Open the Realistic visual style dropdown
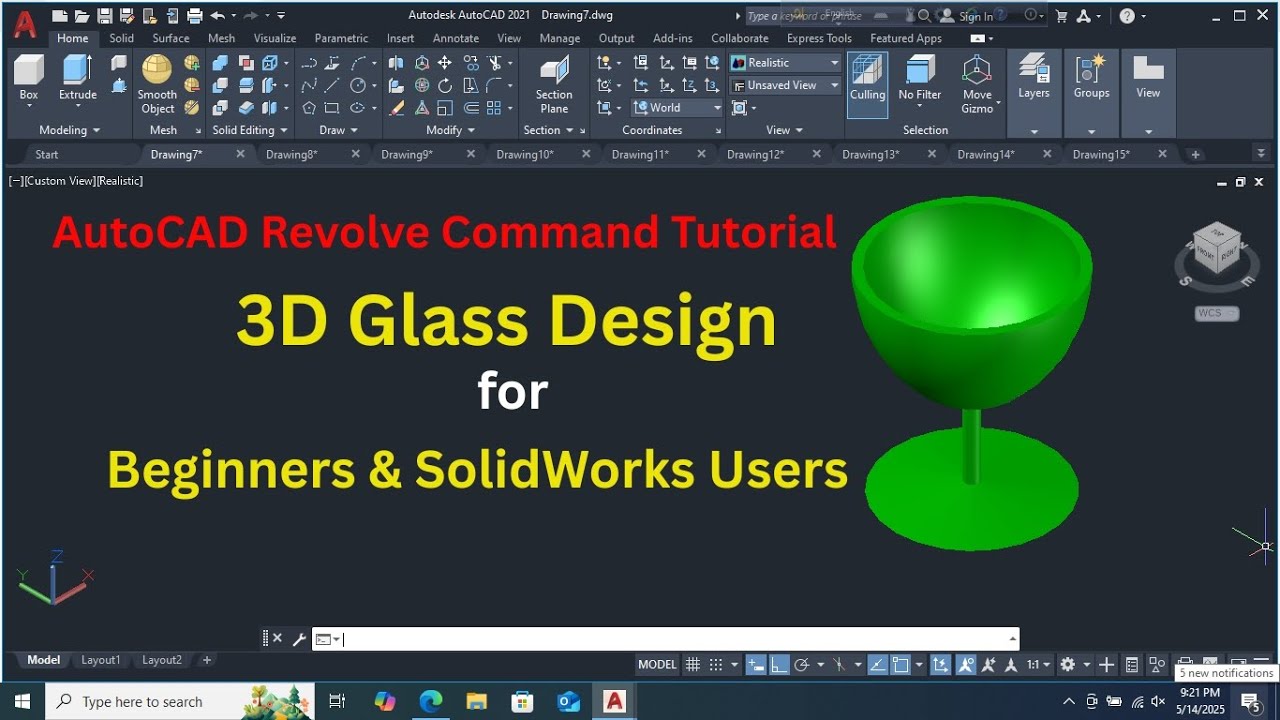The width and height of the screenshot is (1280, 720). (785, 62)
